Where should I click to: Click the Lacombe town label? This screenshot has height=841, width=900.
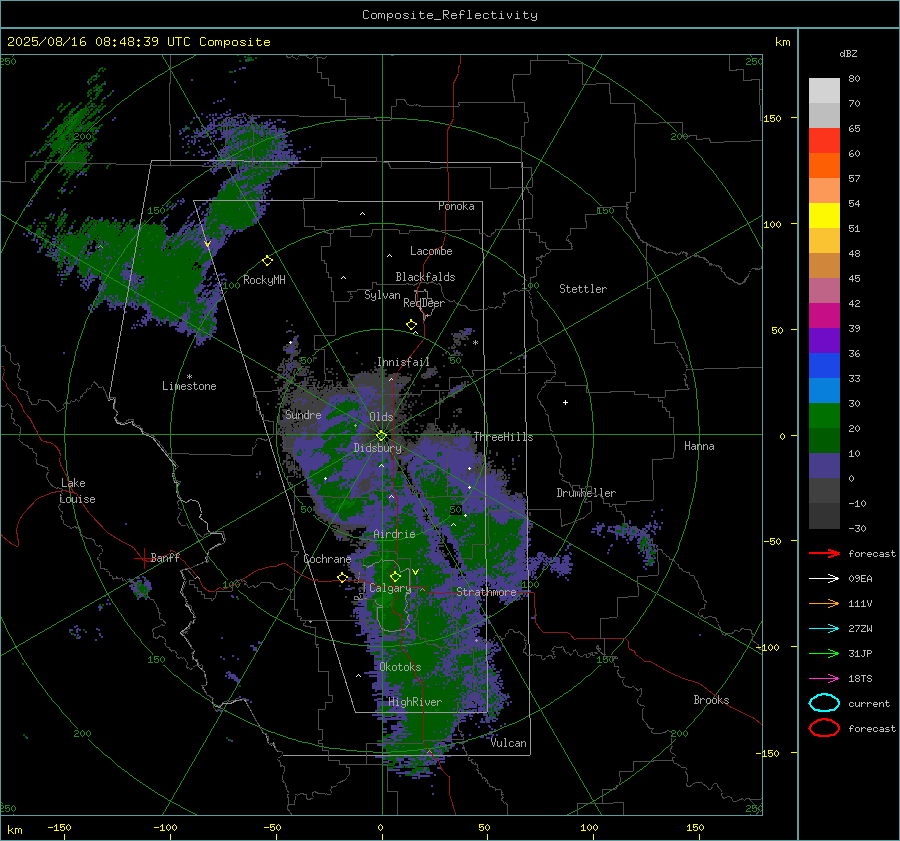431,251
